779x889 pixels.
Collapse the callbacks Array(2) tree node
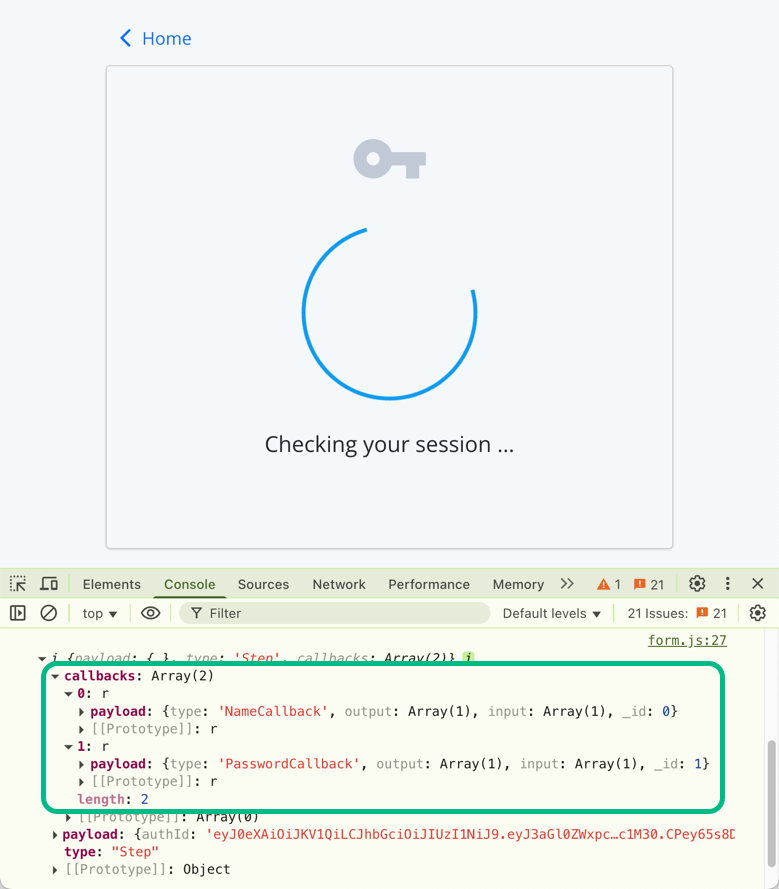tap(56, 677)
